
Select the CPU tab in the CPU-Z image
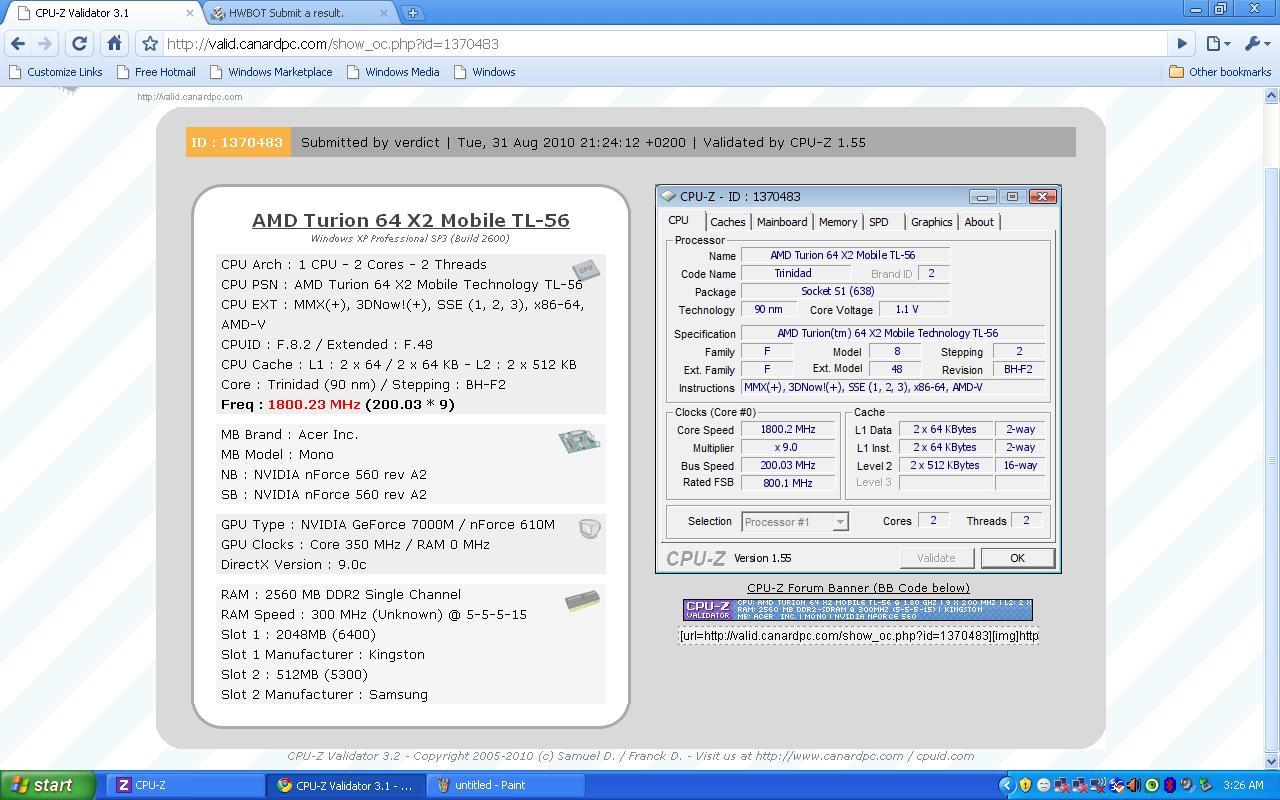point(678,221)
